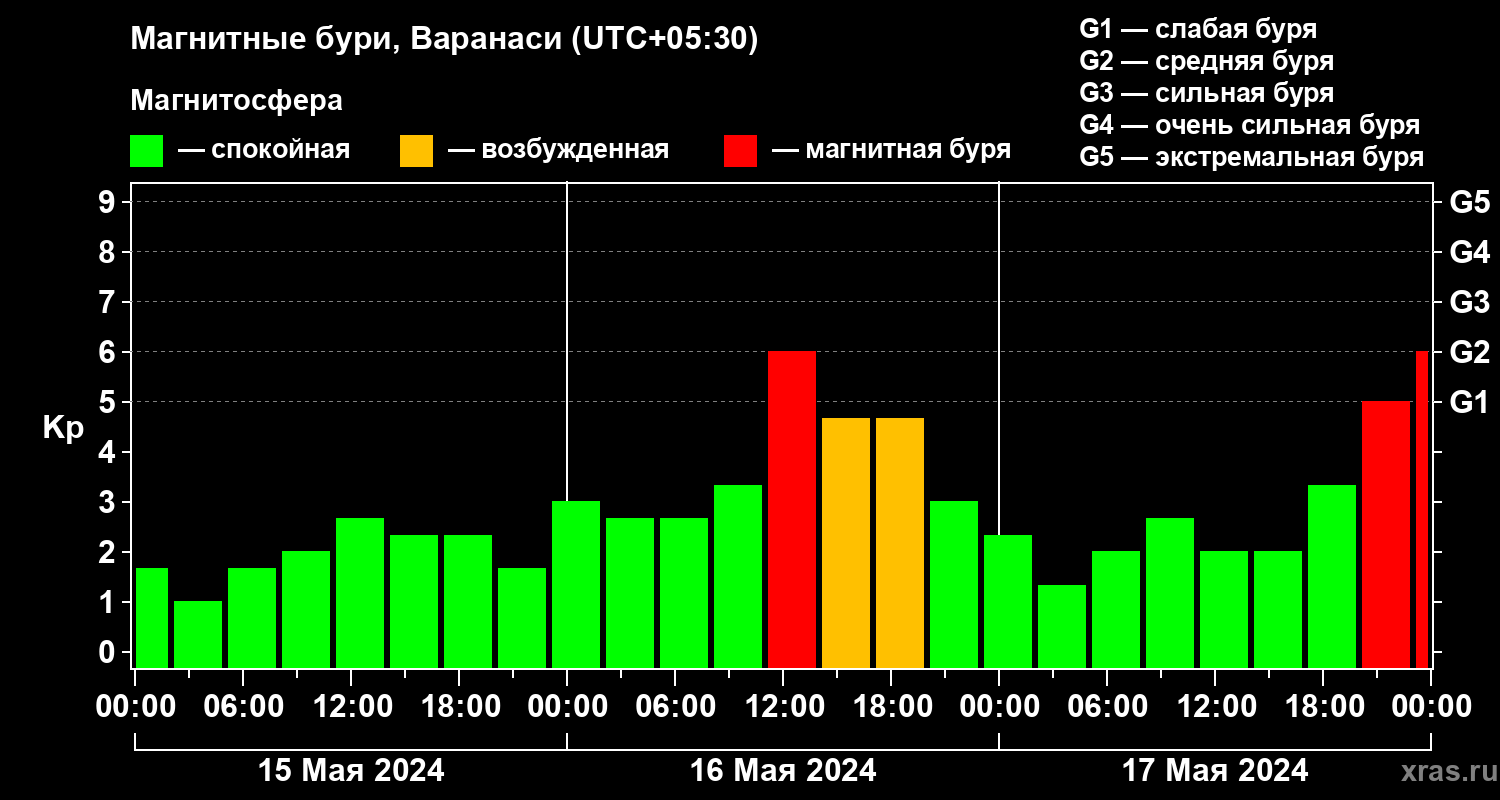Click 'G4 — очень сильная буря' legend line
This screenshot has height=800, width=1500.
pos(1249,125)
